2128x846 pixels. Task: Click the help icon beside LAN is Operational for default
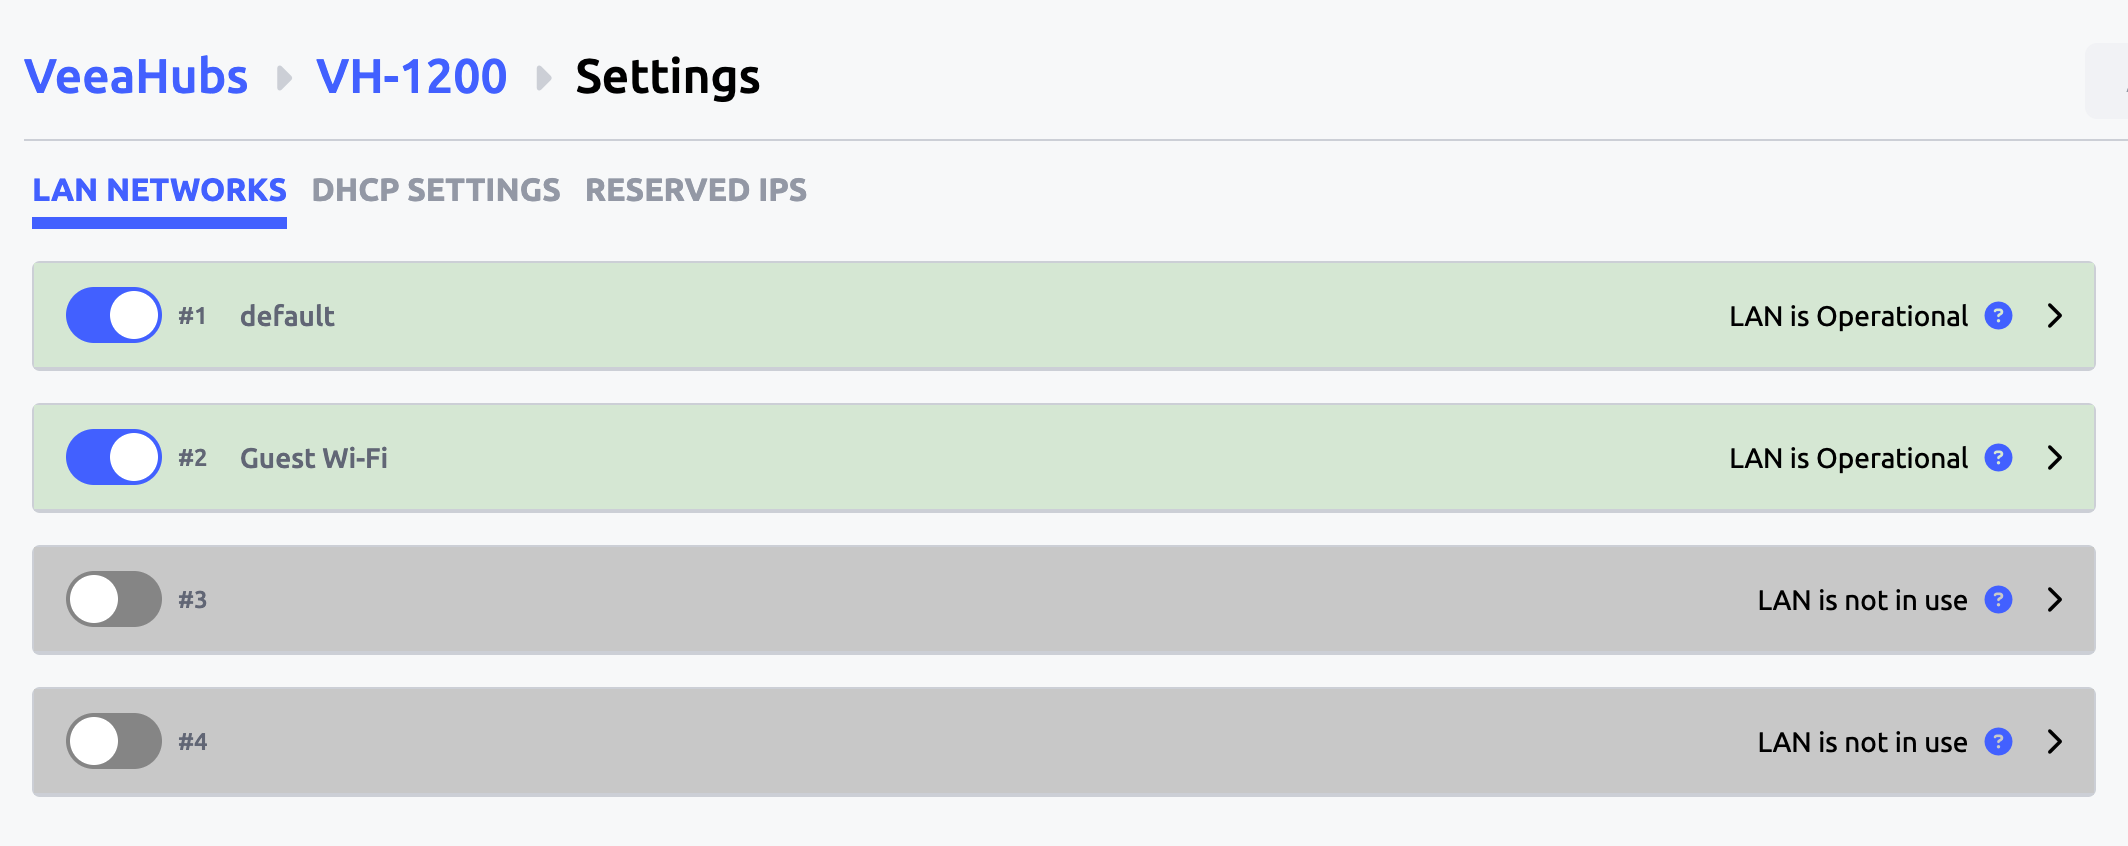click(1998, 315)
